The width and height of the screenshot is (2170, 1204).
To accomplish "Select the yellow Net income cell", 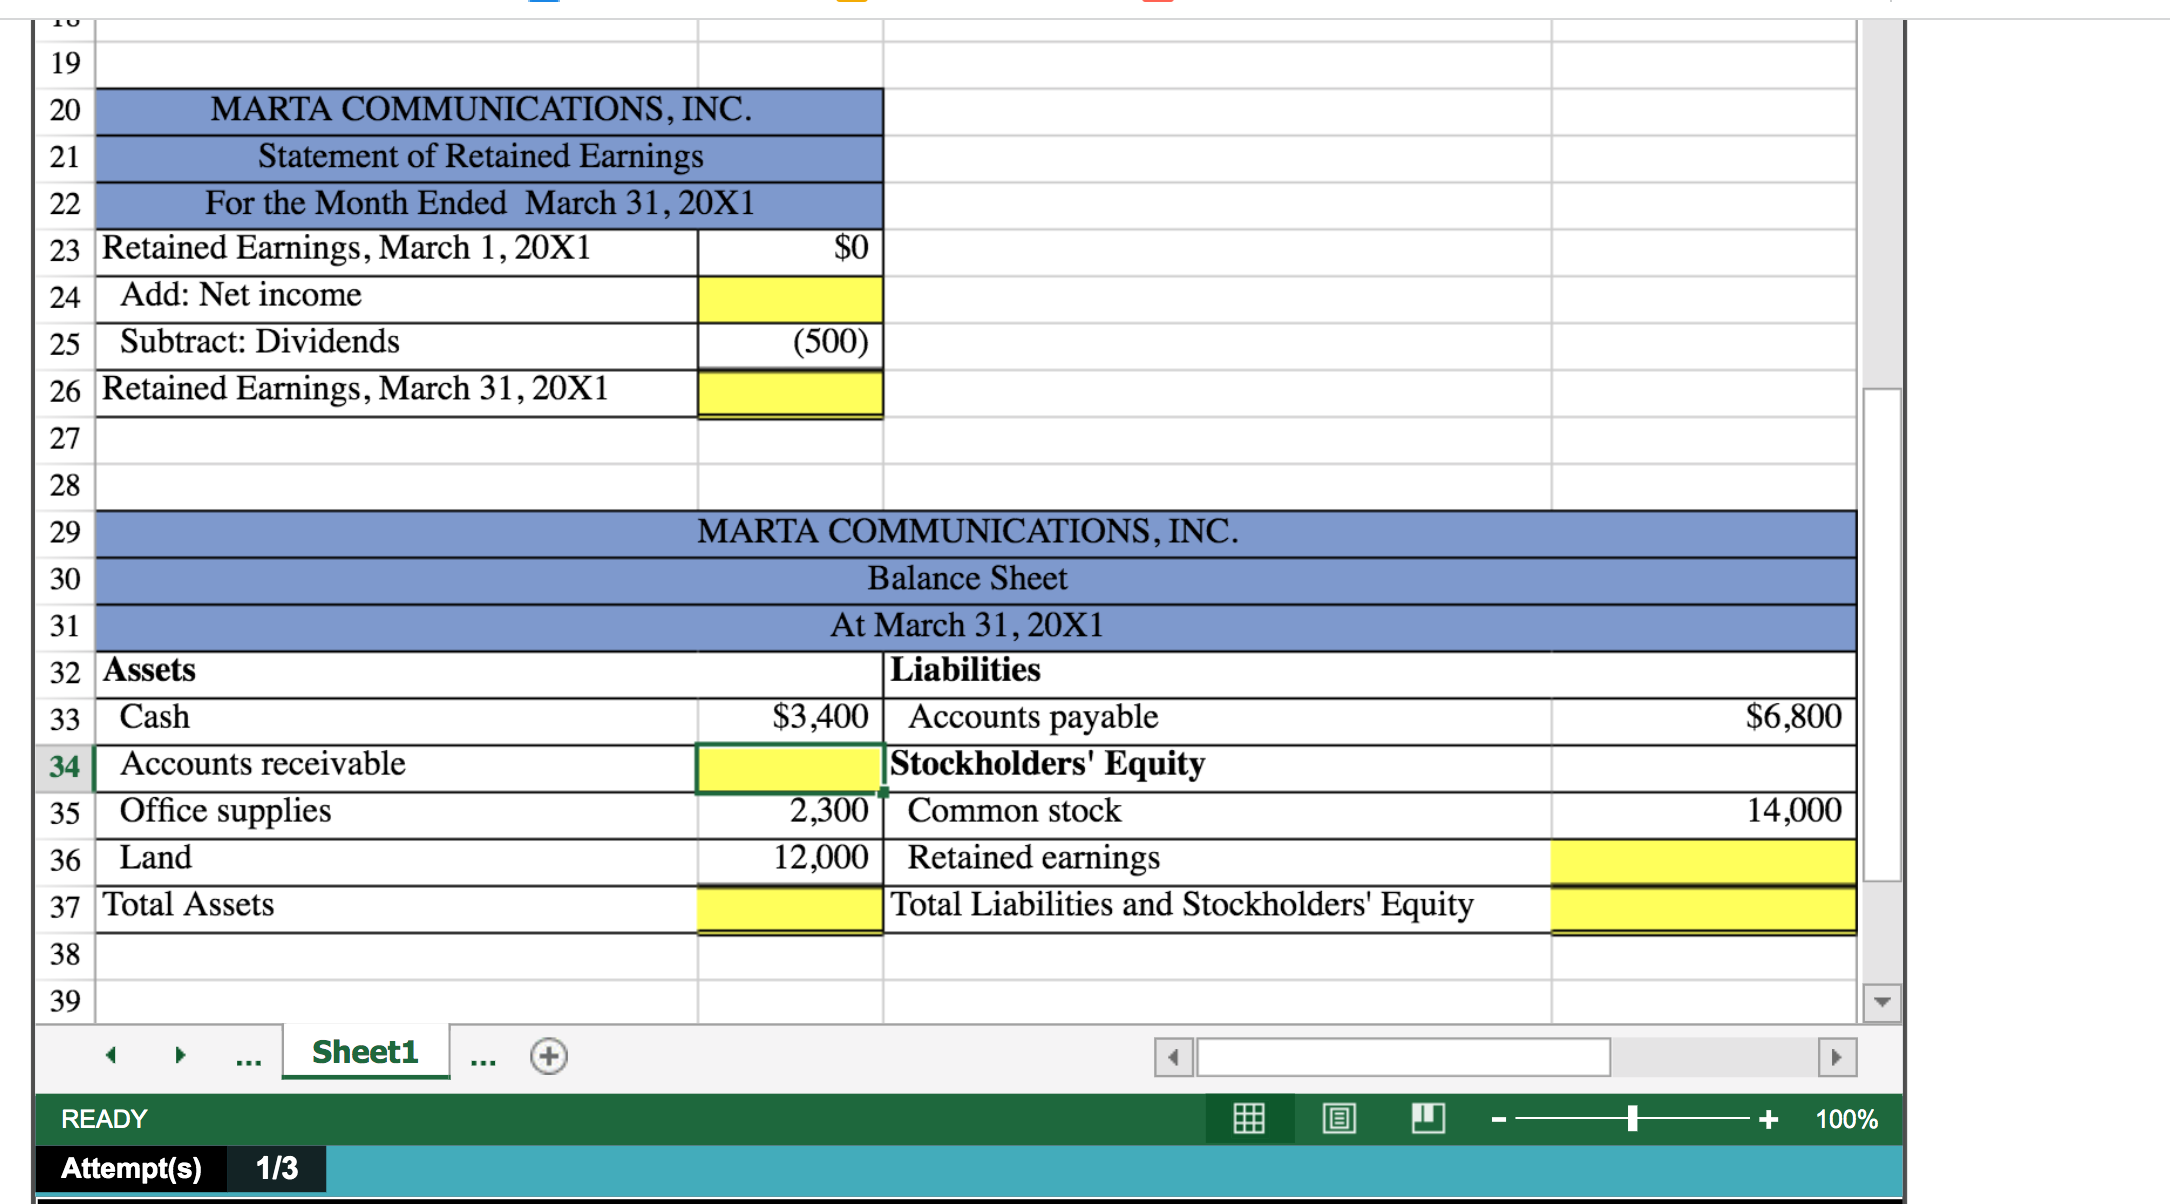I will [x=790, y=298].
